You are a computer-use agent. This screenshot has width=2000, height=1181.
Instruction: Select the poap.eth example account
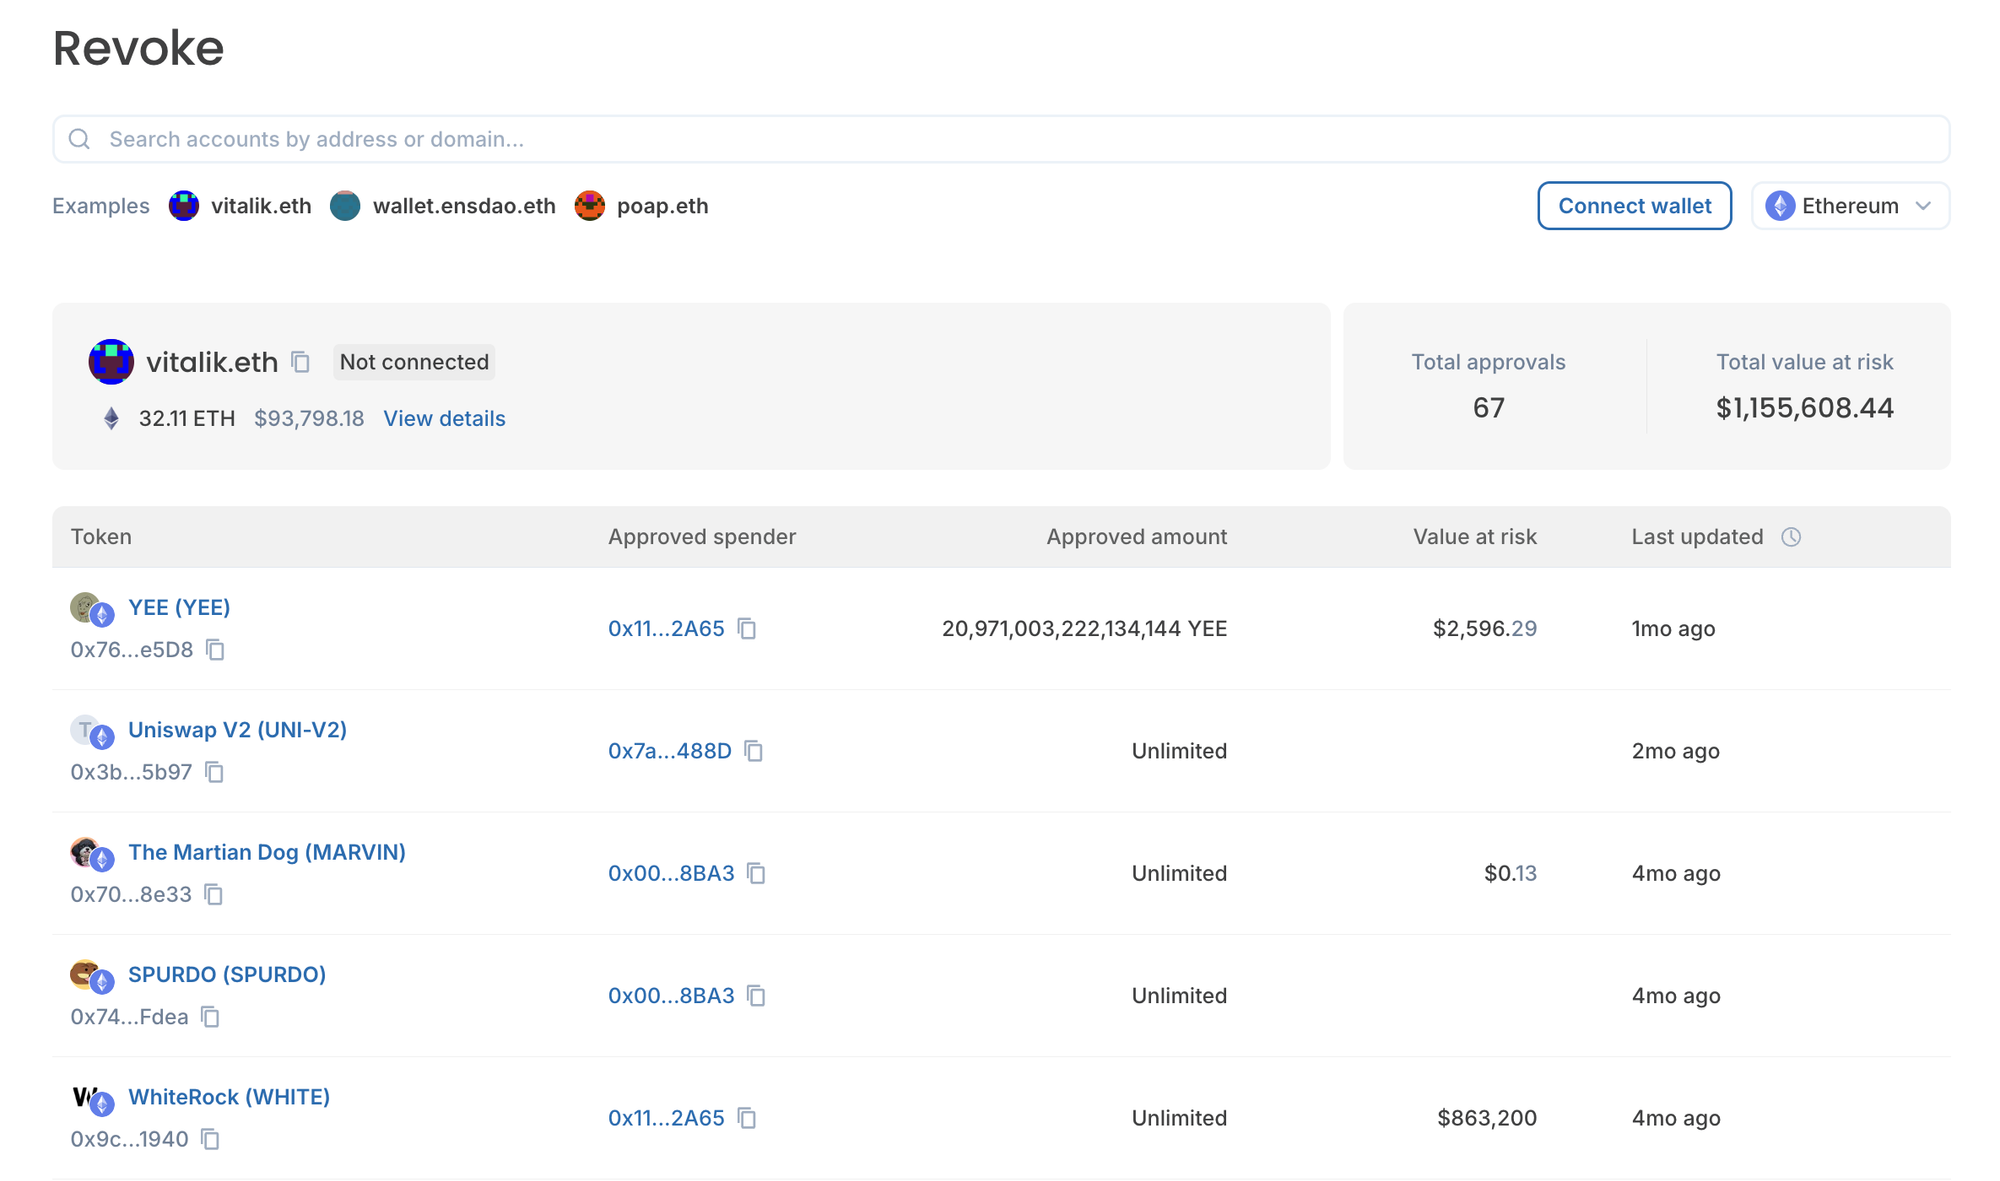click(662, 206)
